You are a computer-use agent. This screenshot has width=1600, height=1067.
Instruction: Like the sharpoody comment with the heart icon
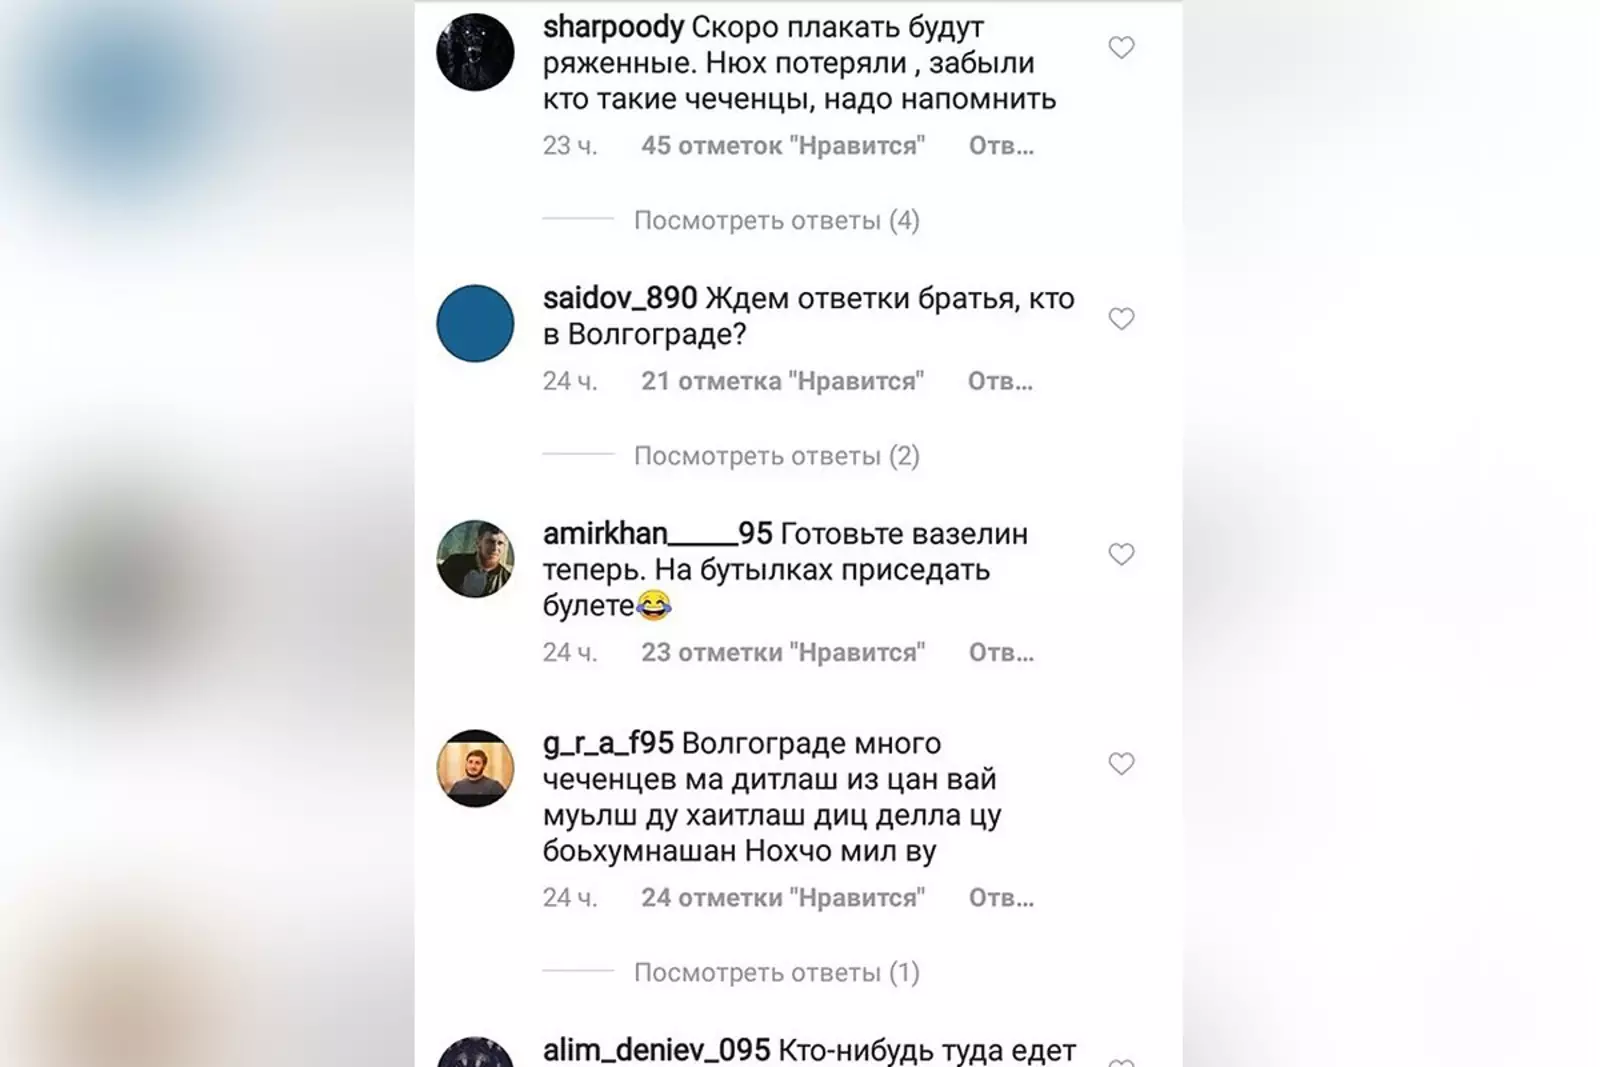point(1121,47)
